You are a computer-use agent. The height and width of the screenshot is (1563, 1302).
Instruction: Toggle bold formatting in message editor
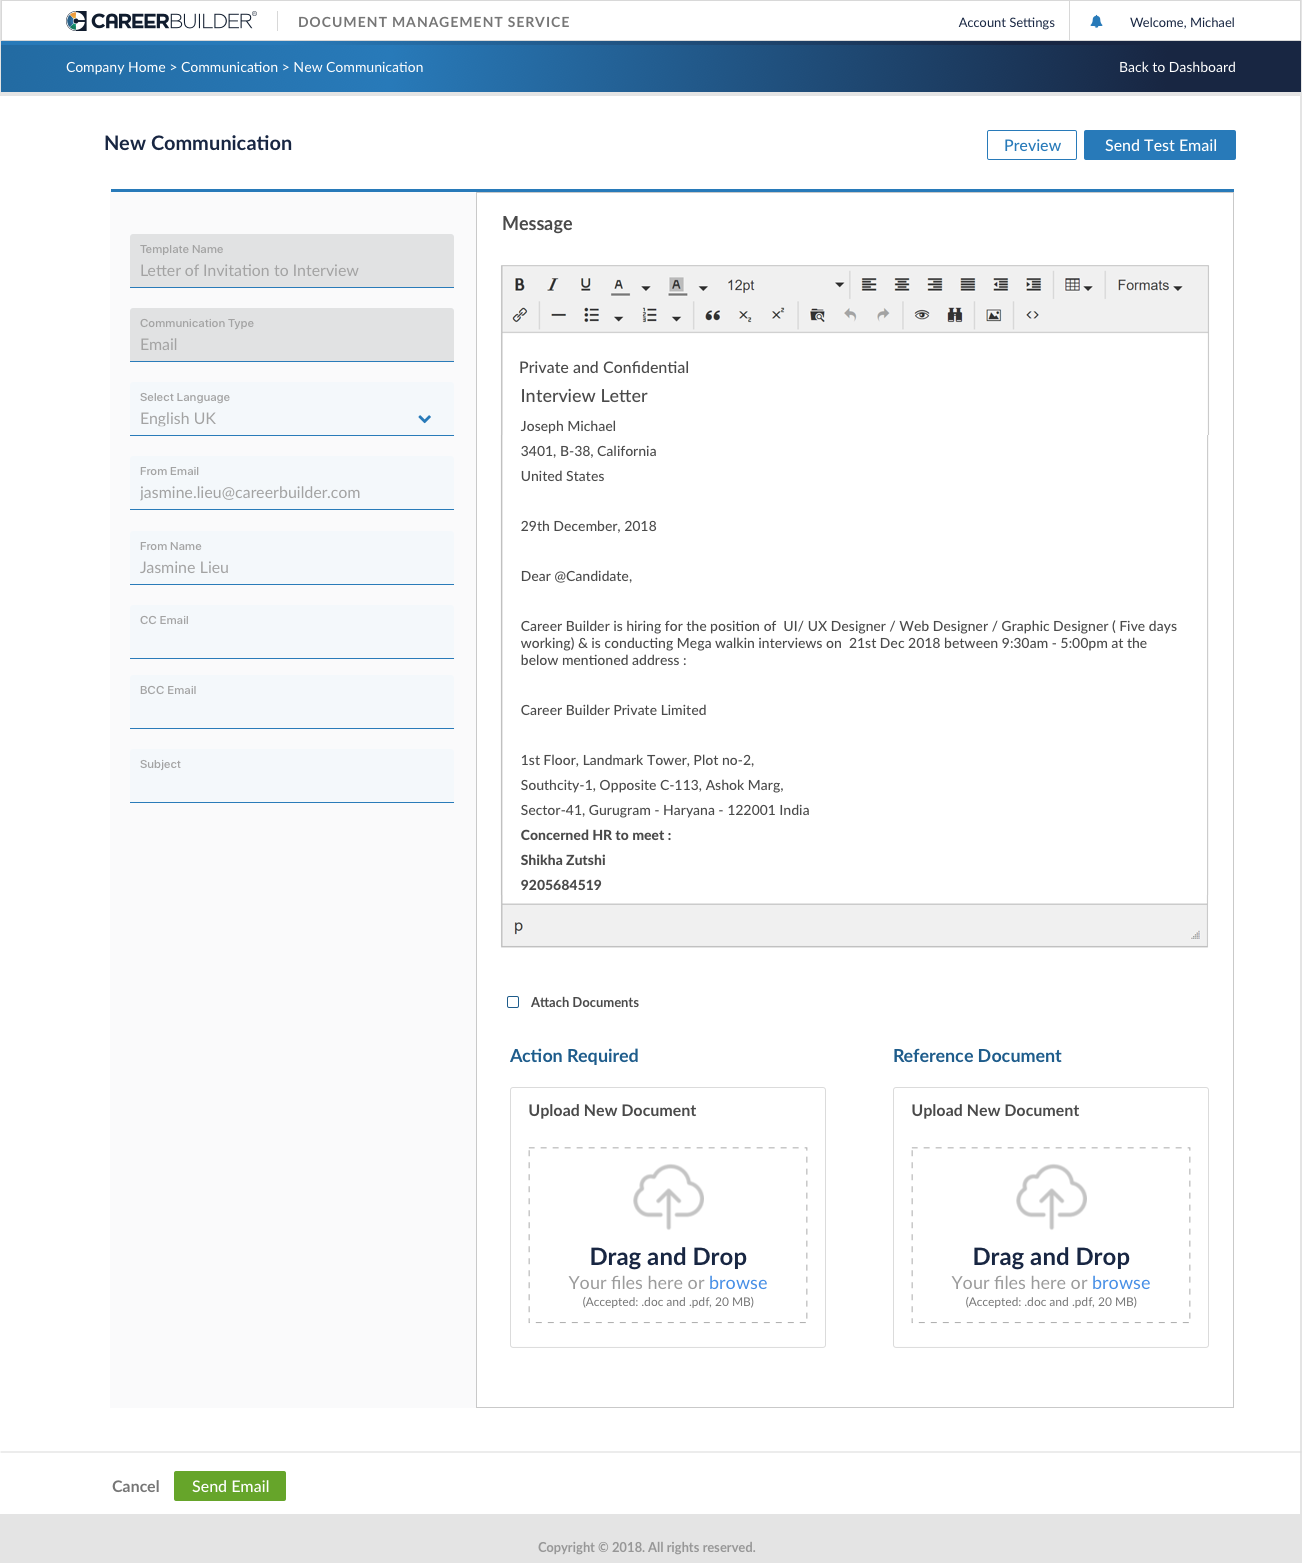point(519,285)
